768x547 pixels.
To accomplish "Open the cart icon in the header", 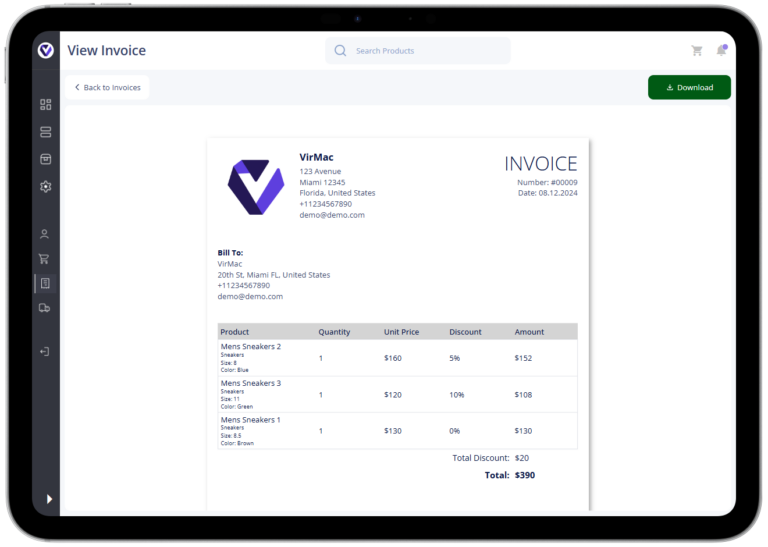I will [x=696, y=50].
